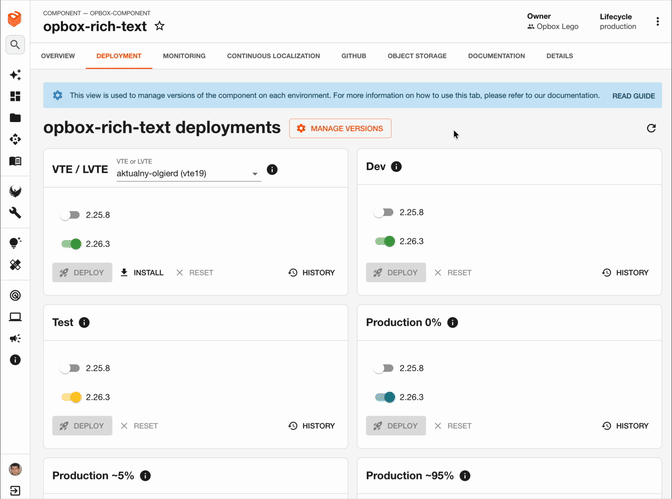The width and height of the screenshot is (672, 499).
Task: Open History in Dev card
Action: (x=625, y=273)
